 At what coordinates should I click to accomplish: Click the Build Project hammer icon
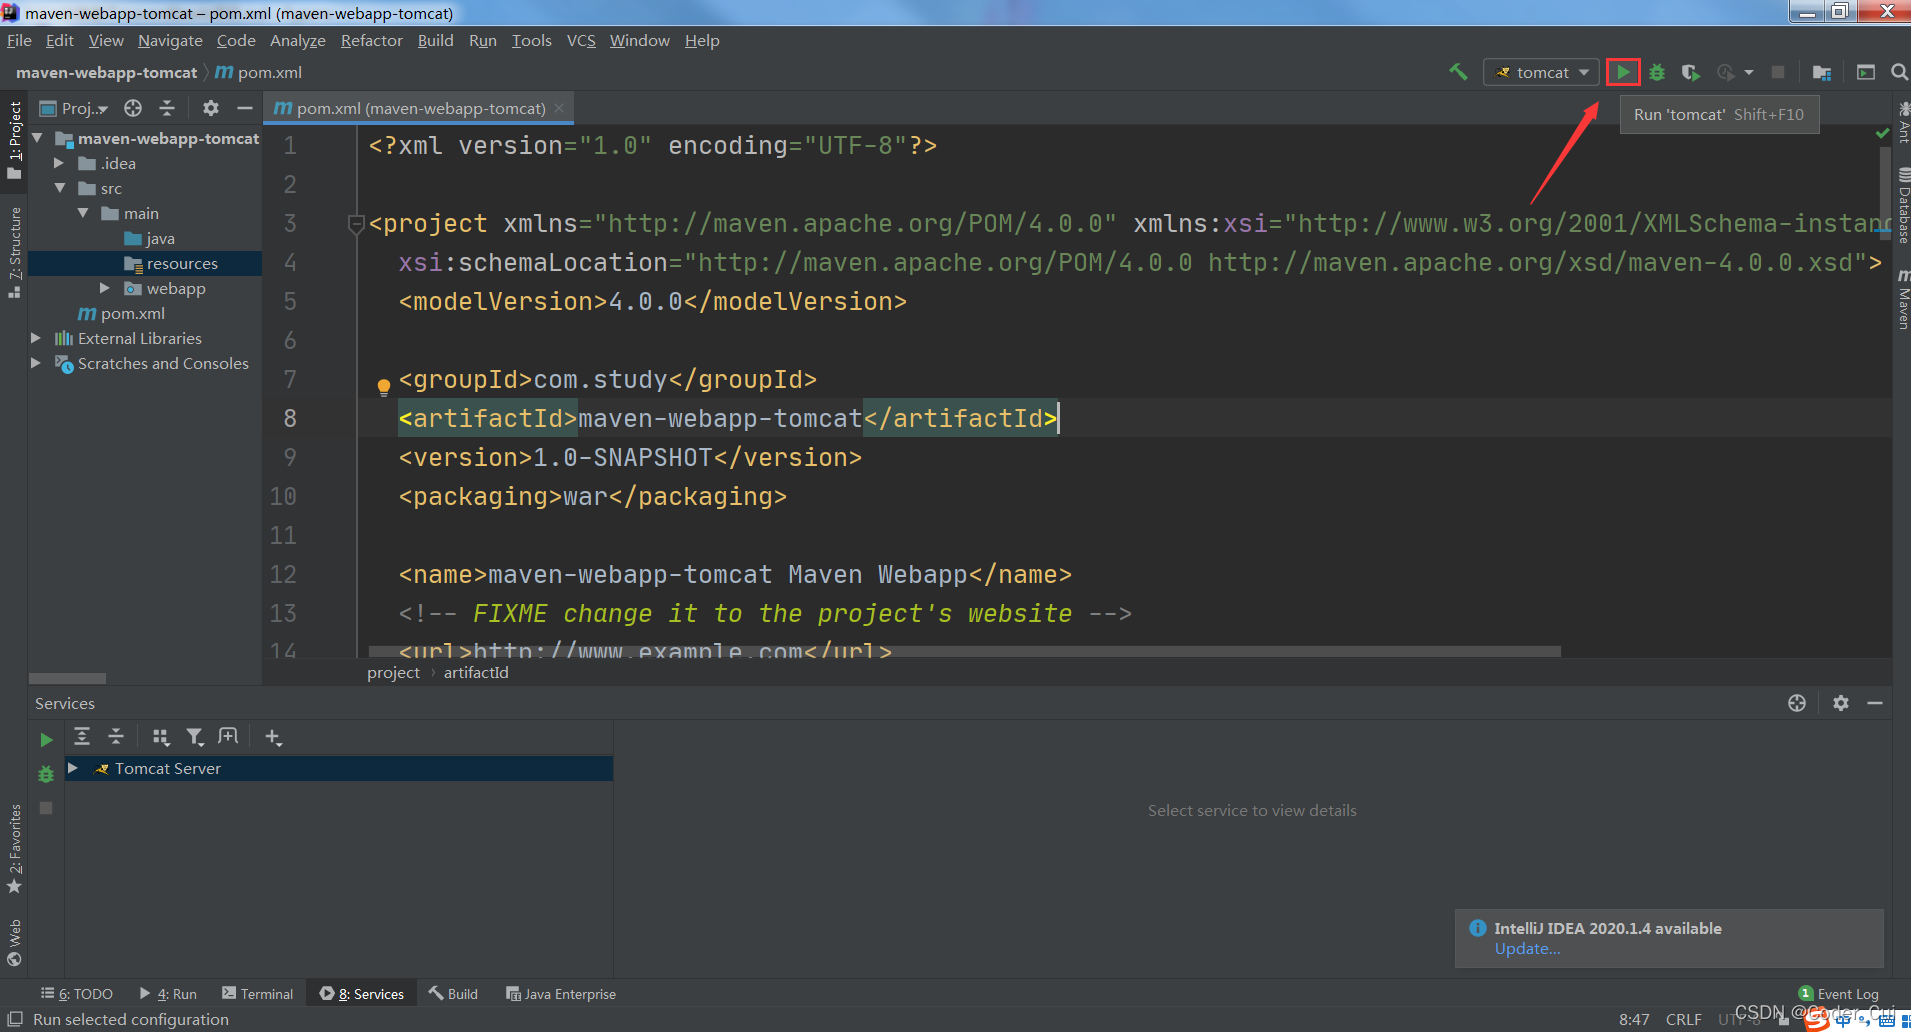[1458, 72]
